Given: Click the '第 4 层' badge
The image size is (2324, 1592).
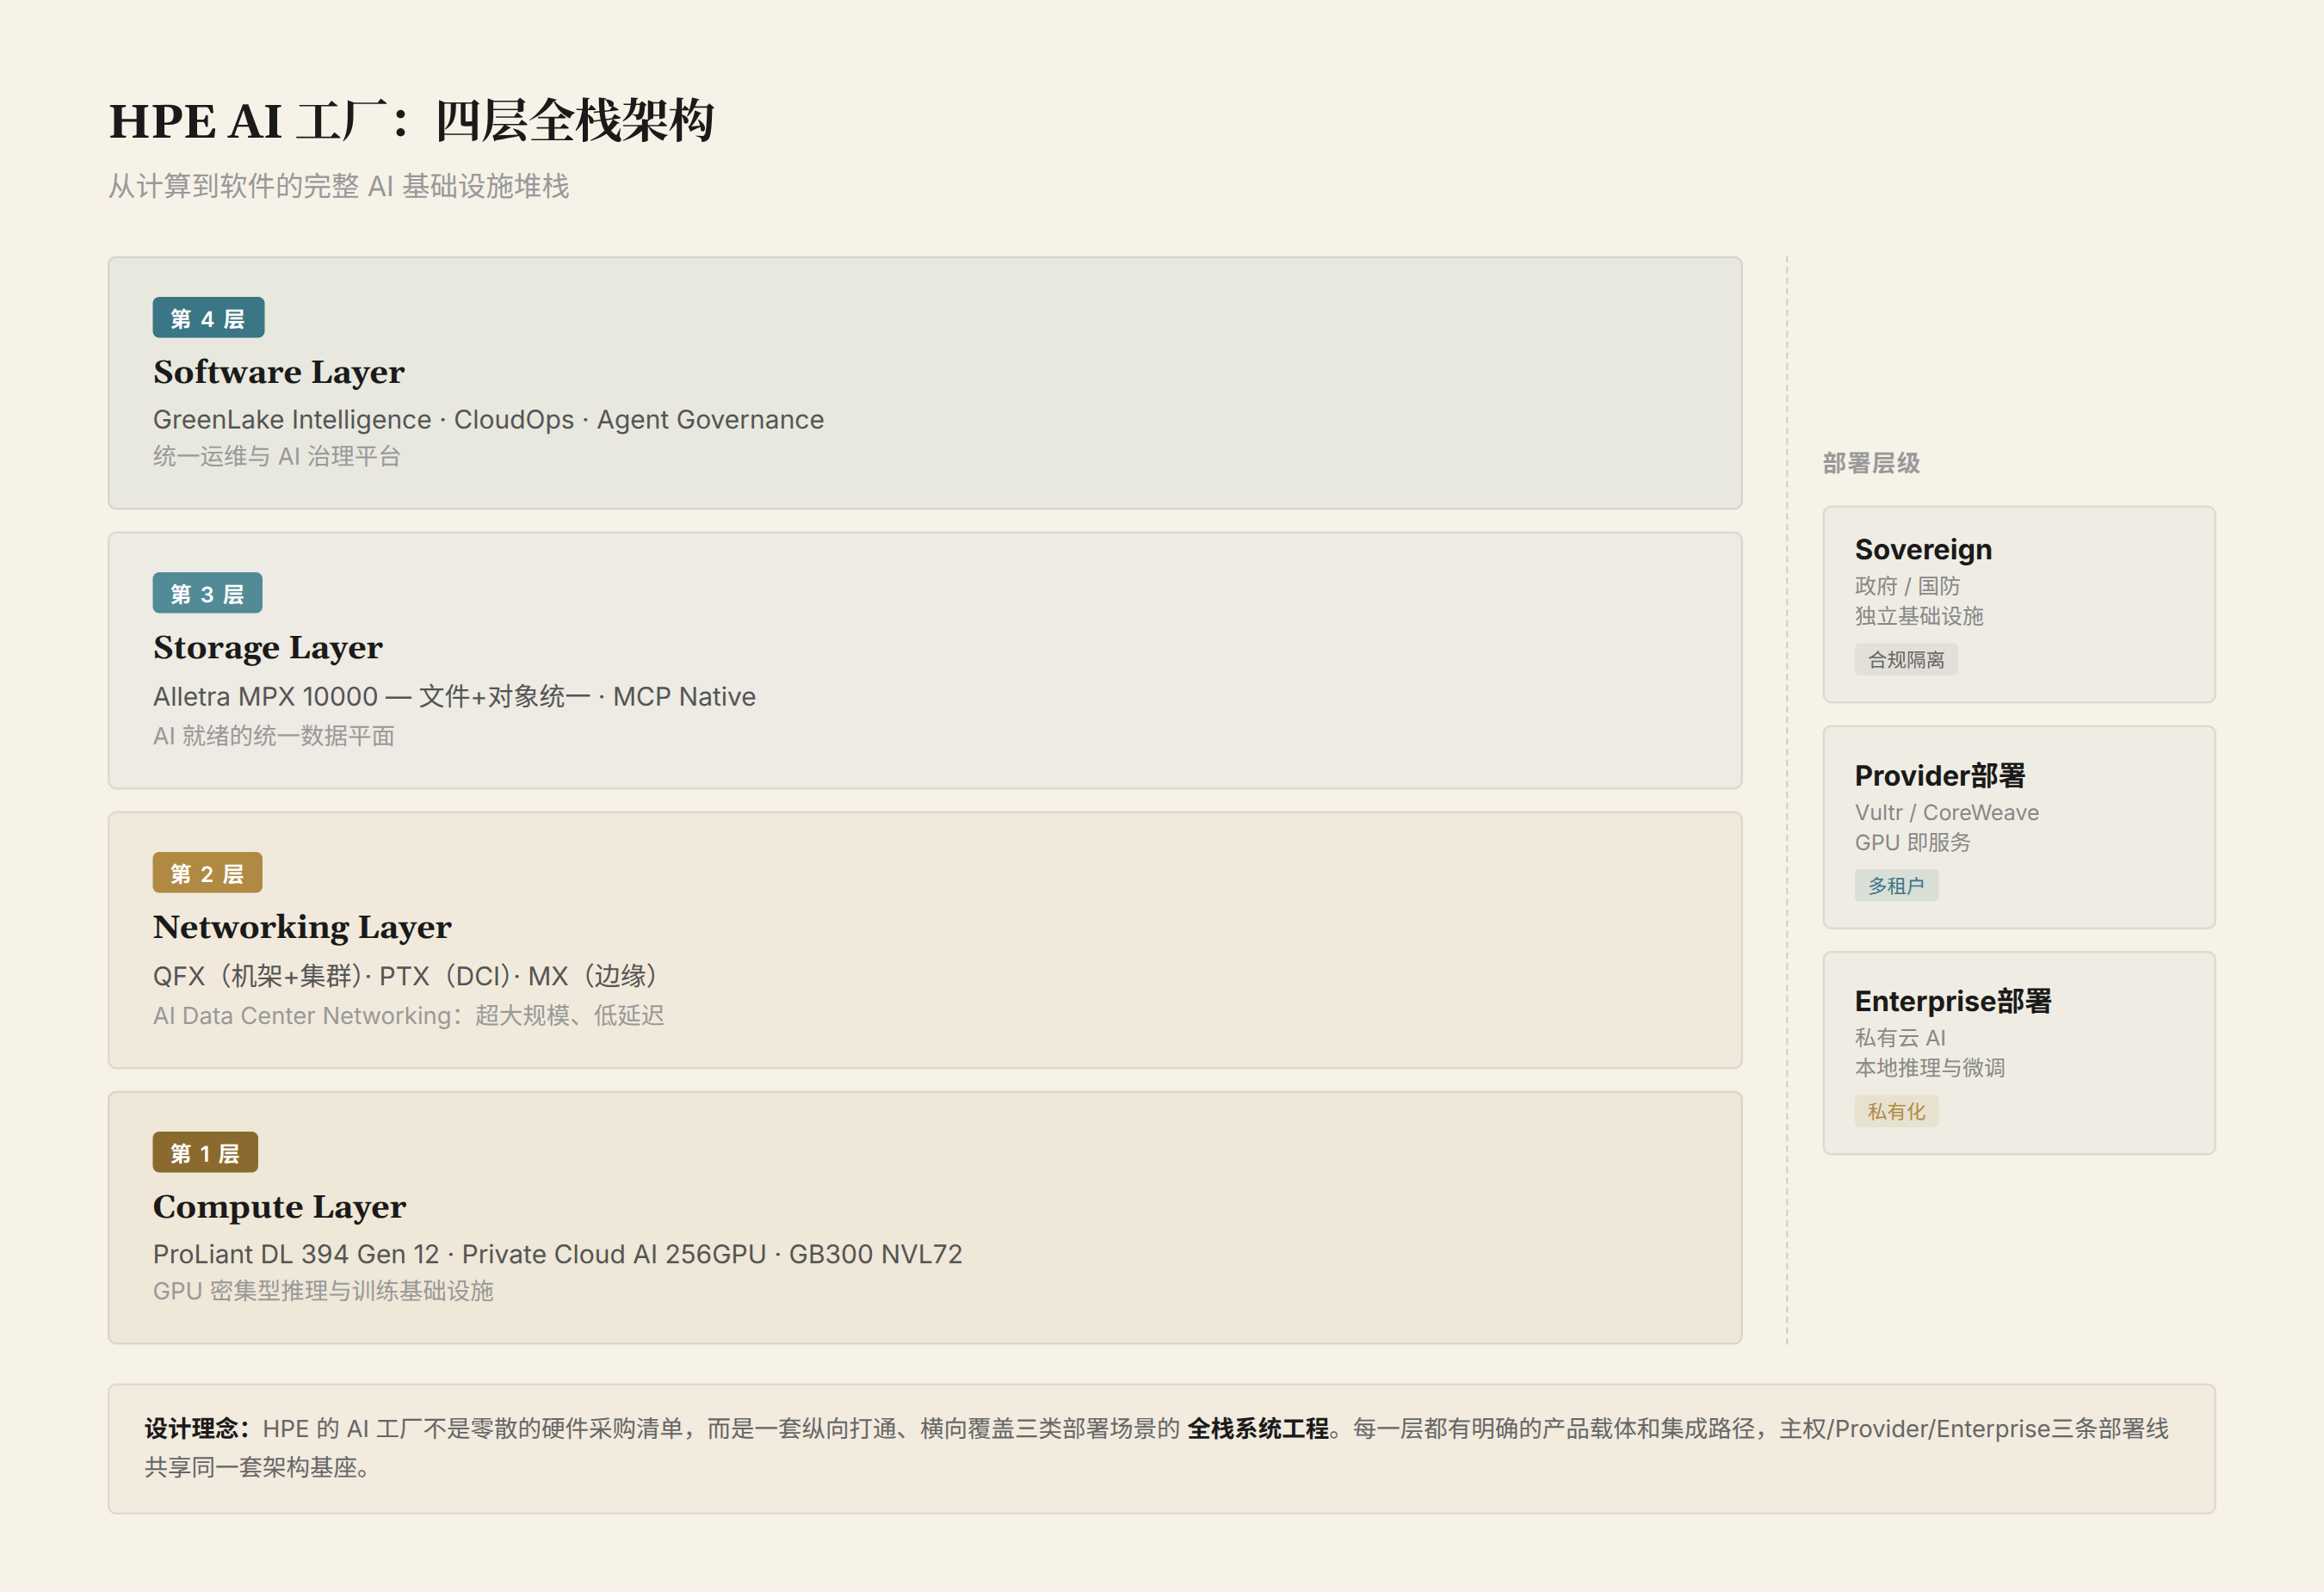Looking at the screenshot, I should pyautogui.click(x=208, y=318).
